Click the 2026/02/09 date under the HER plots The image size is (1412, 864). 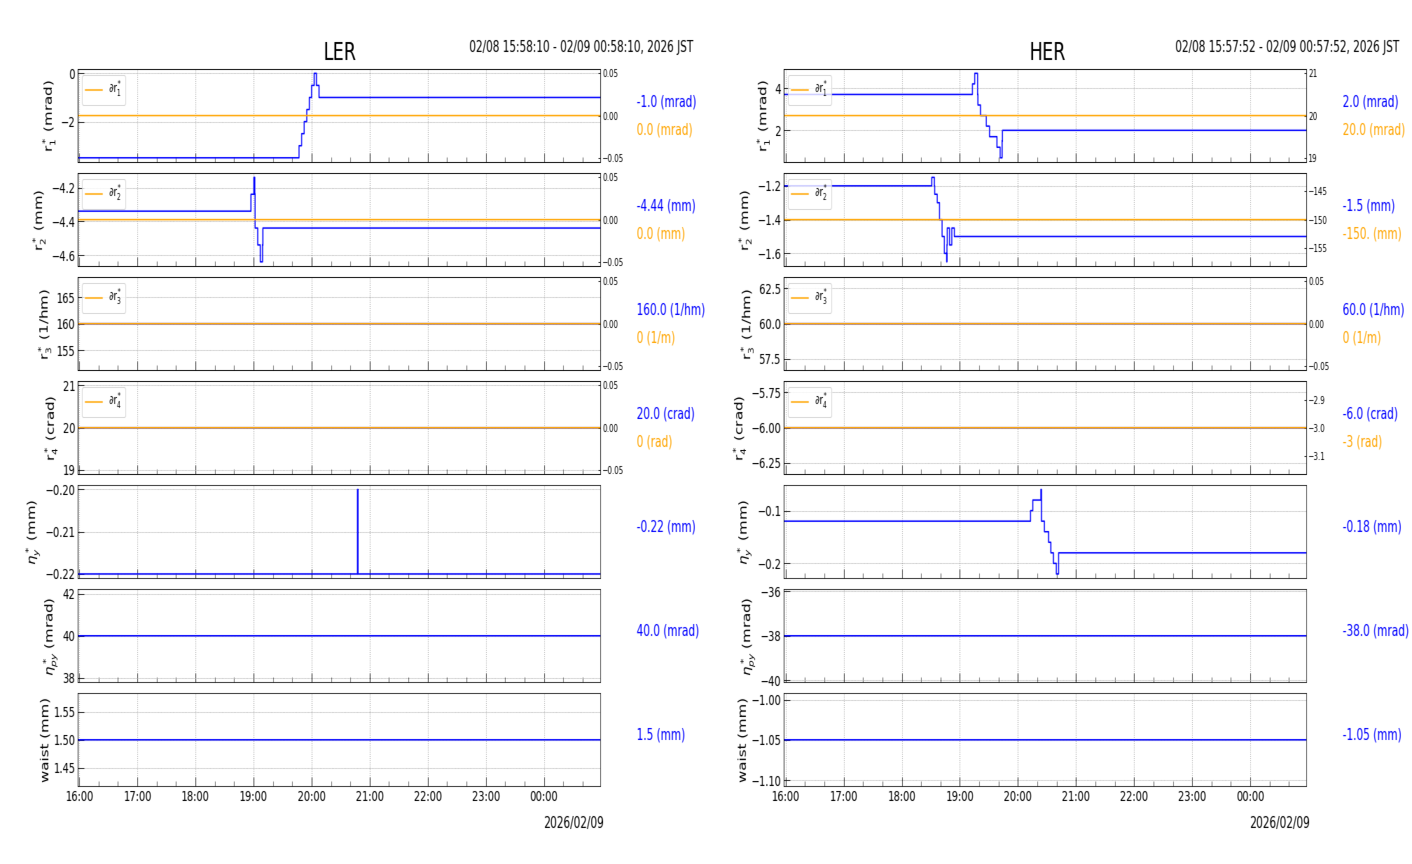[1280, 823]
